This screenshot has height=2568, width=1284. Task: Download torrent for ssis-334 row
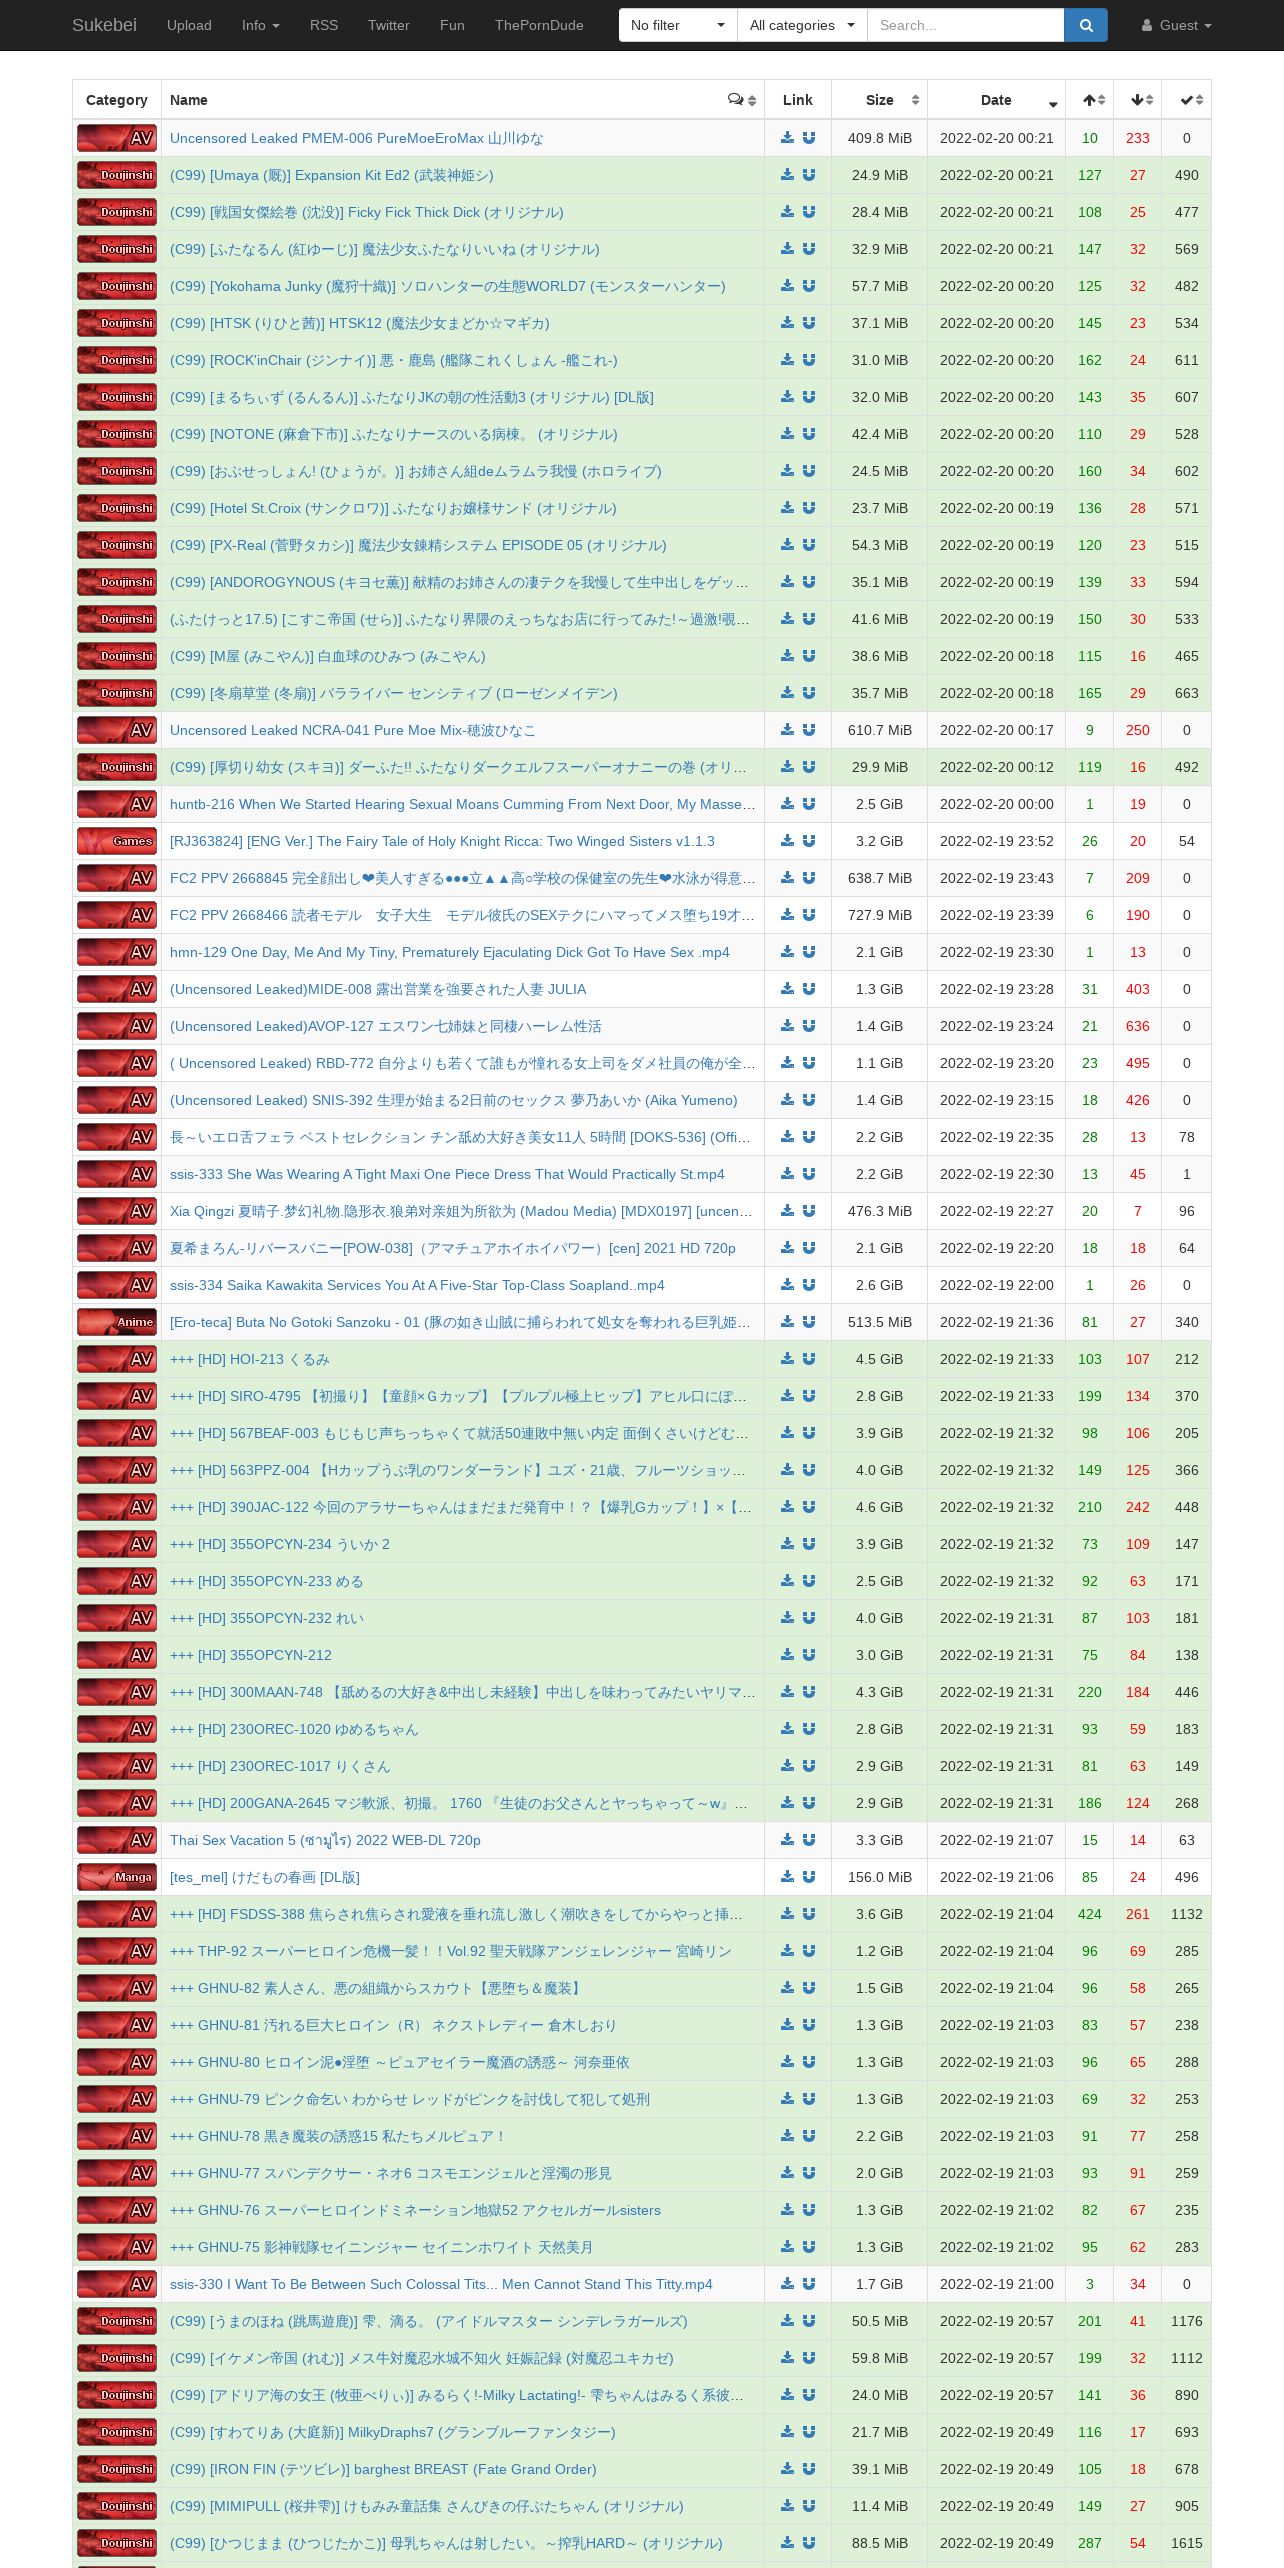coord(788,1285)
